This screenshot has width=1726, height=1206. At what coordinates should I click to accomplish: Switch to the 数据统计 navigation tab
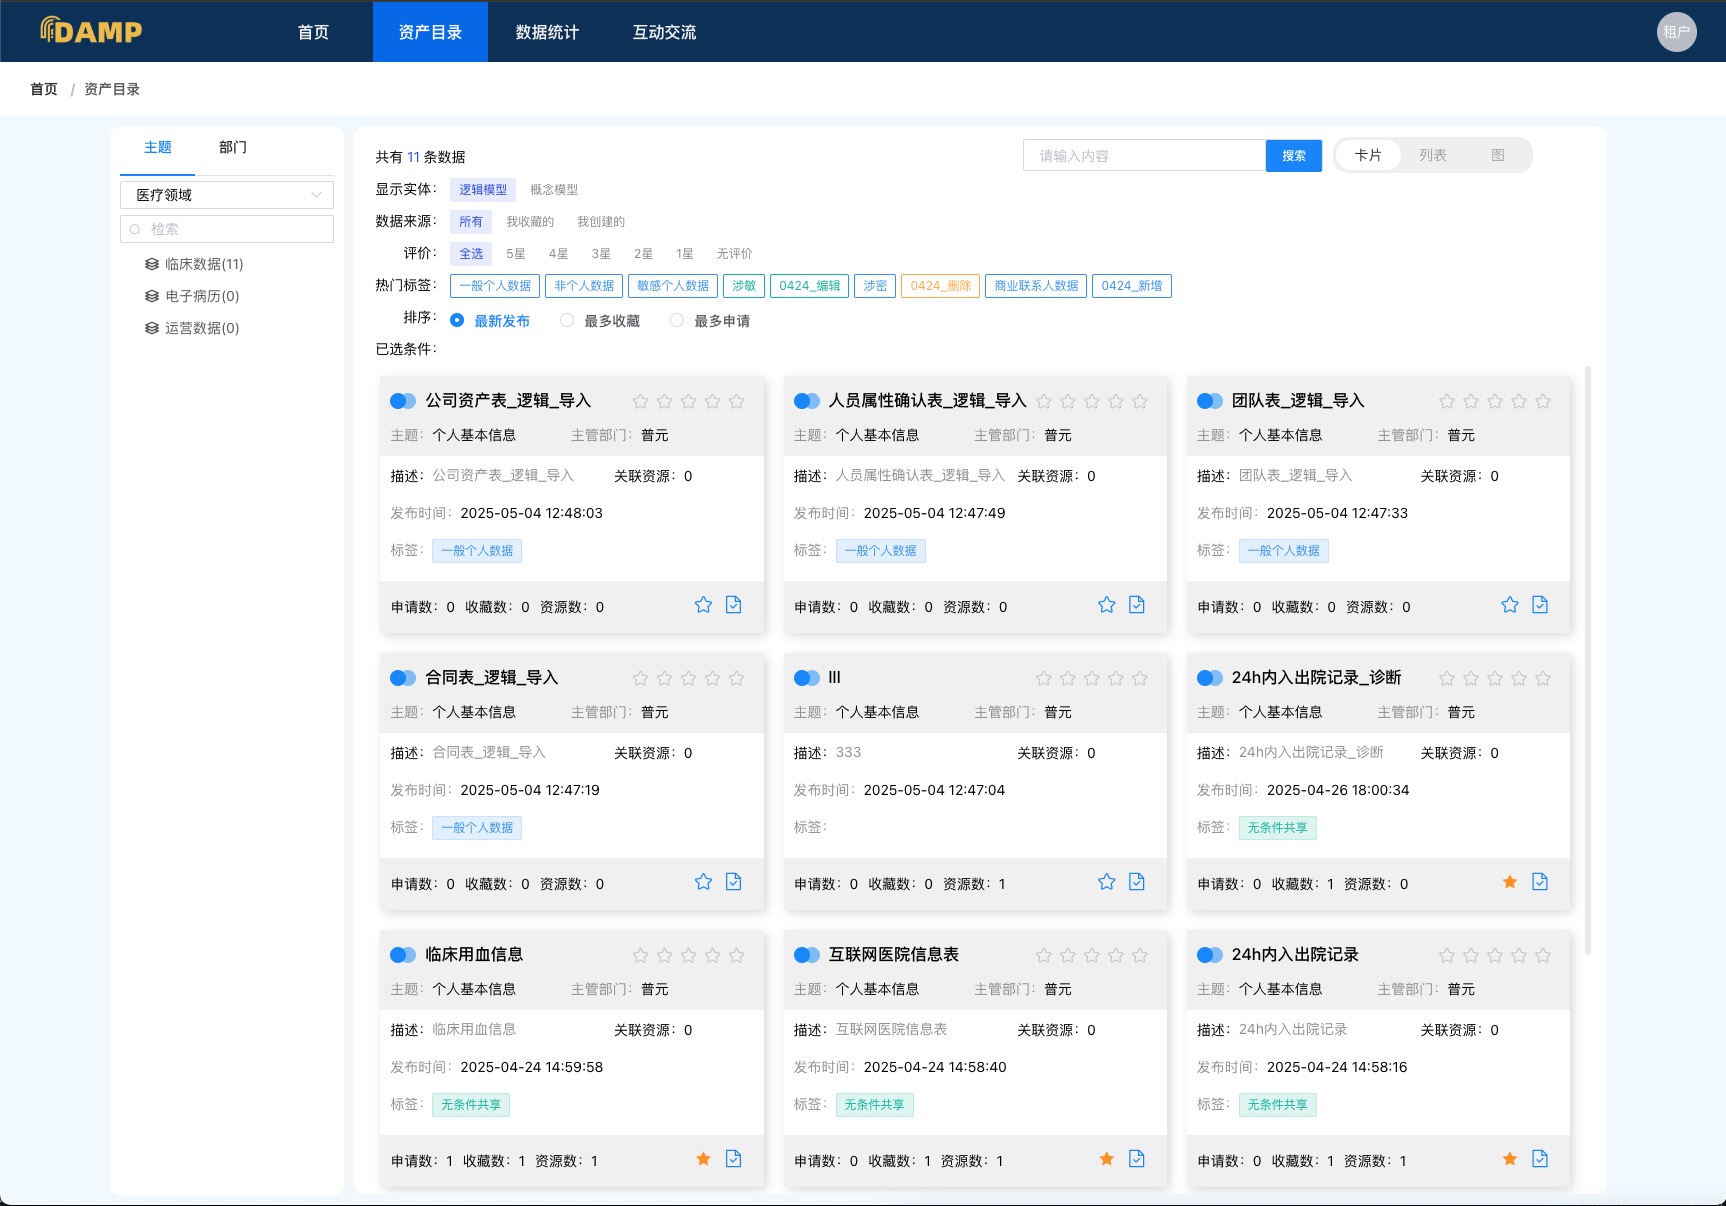(x=546, y=31)
